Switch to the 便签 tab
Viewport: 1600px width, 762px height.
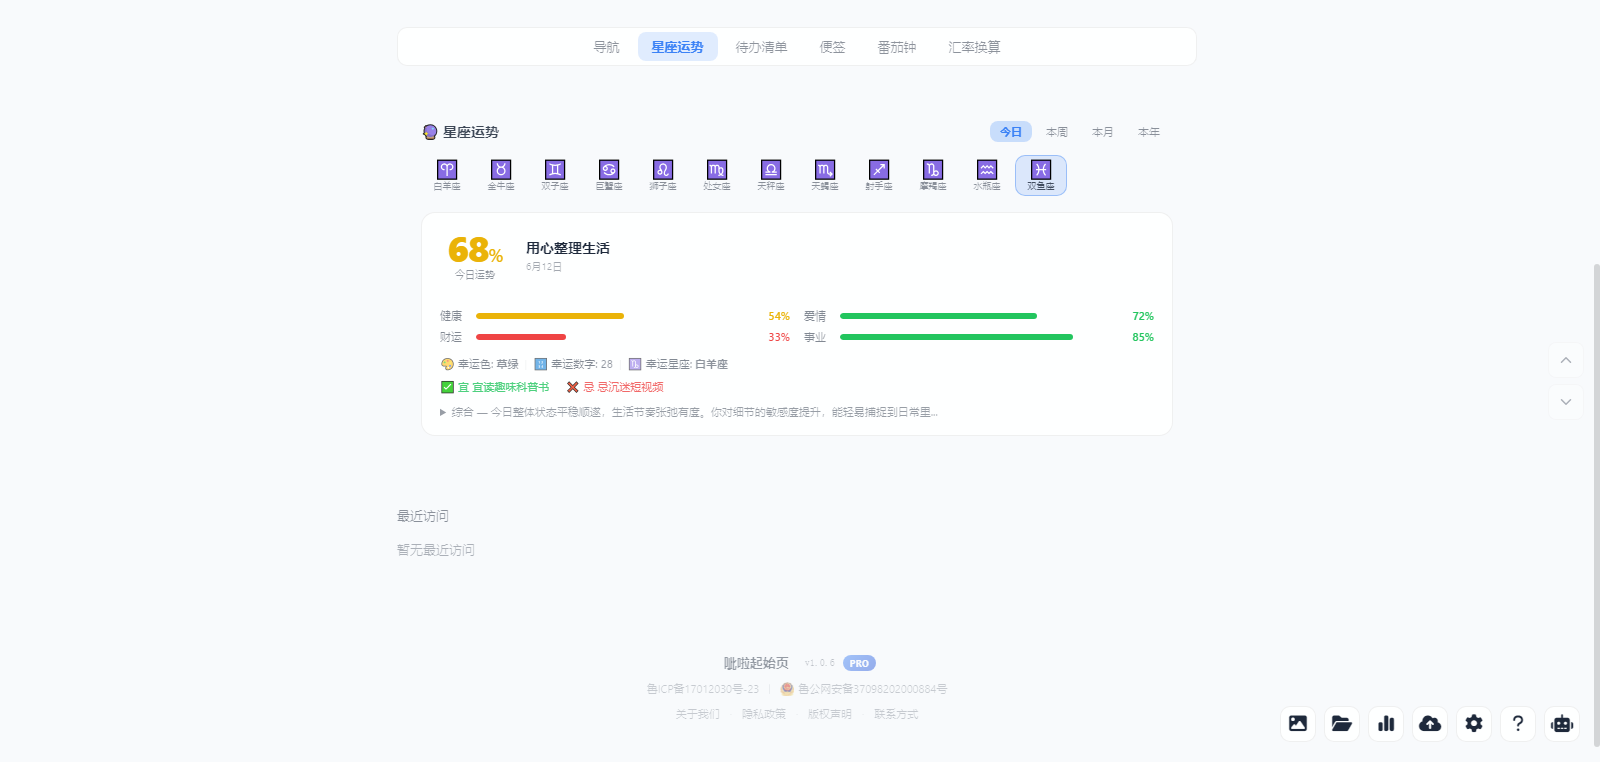point(832,47)
